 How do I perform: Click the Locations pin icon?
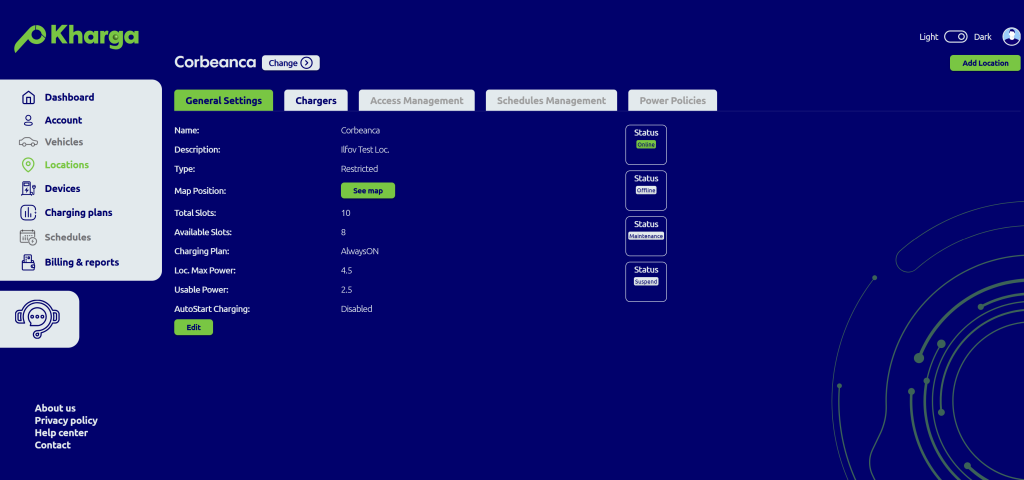click(28, 165)
